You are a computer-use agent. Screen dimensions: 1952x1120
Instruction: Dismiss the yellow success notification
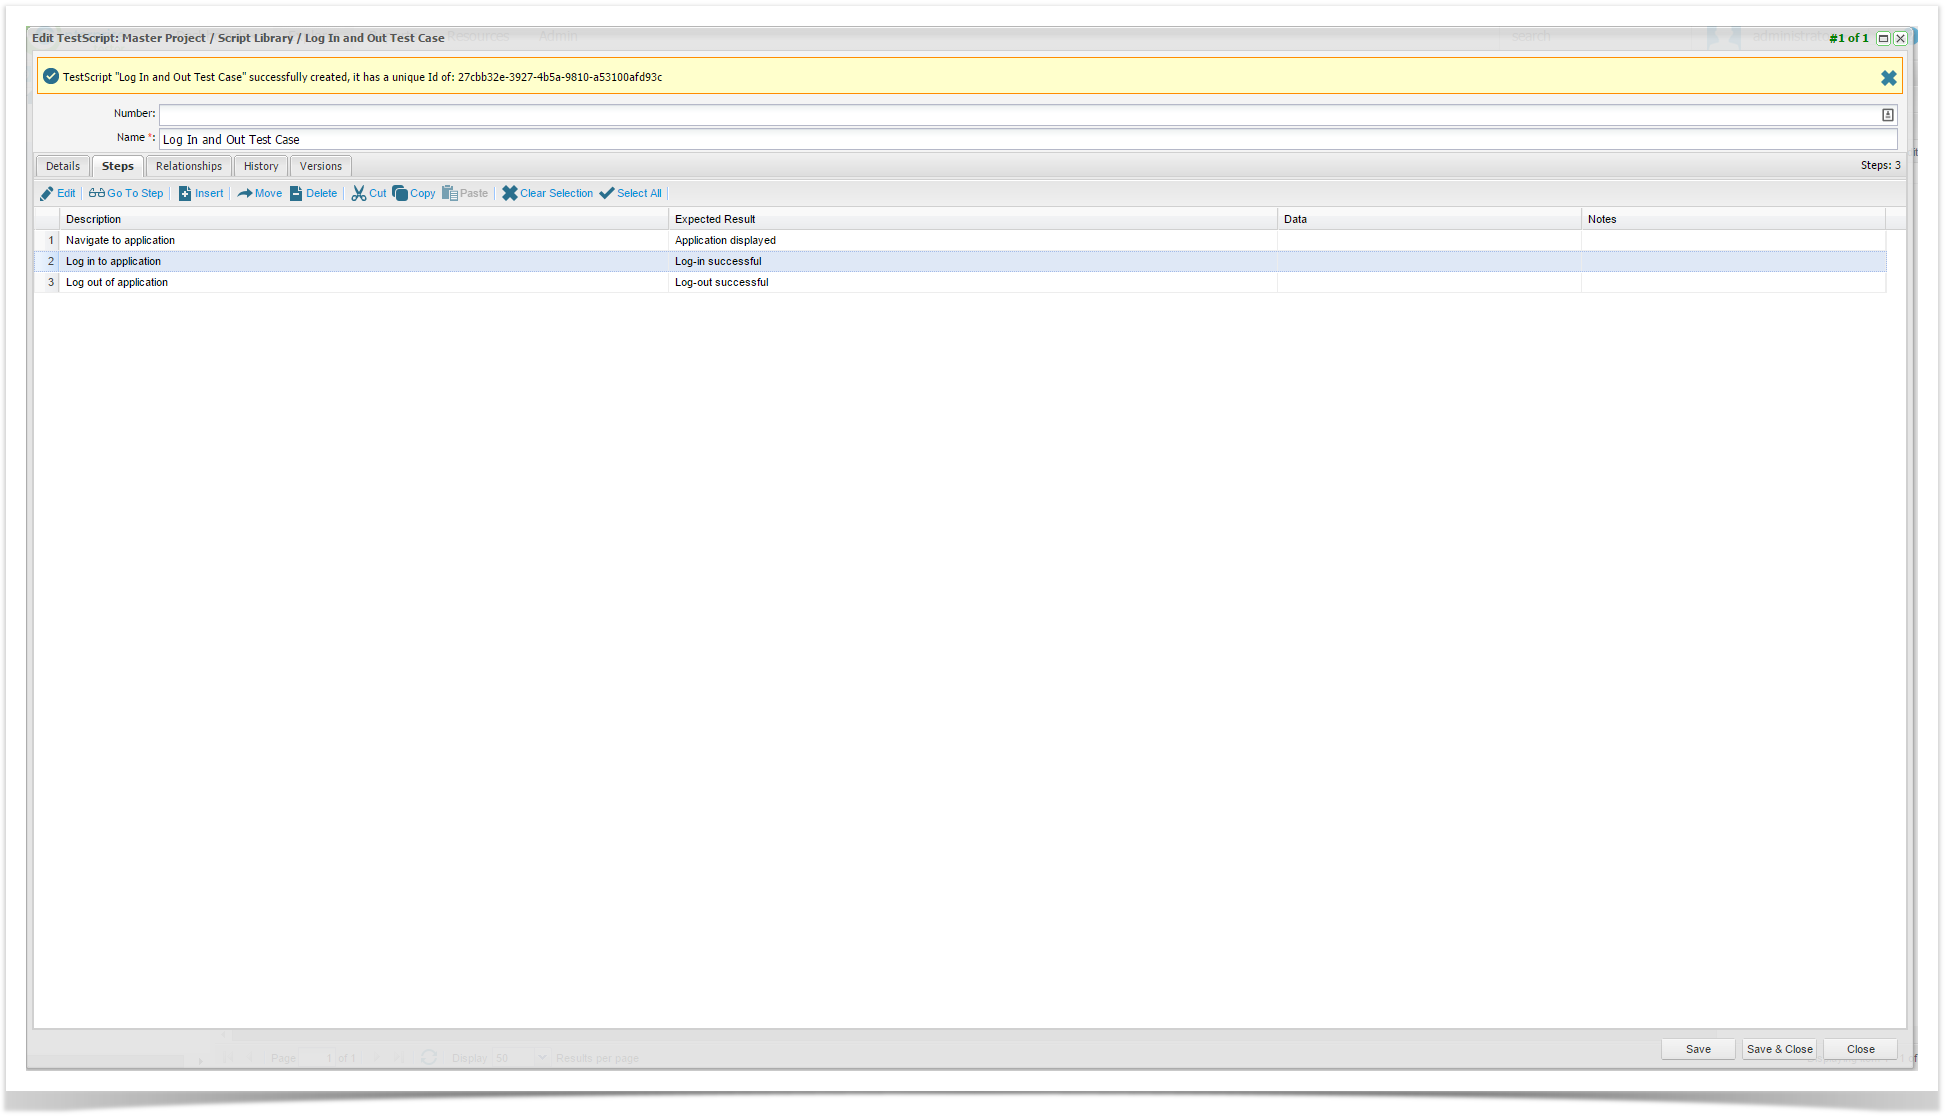coord(1888,78)
